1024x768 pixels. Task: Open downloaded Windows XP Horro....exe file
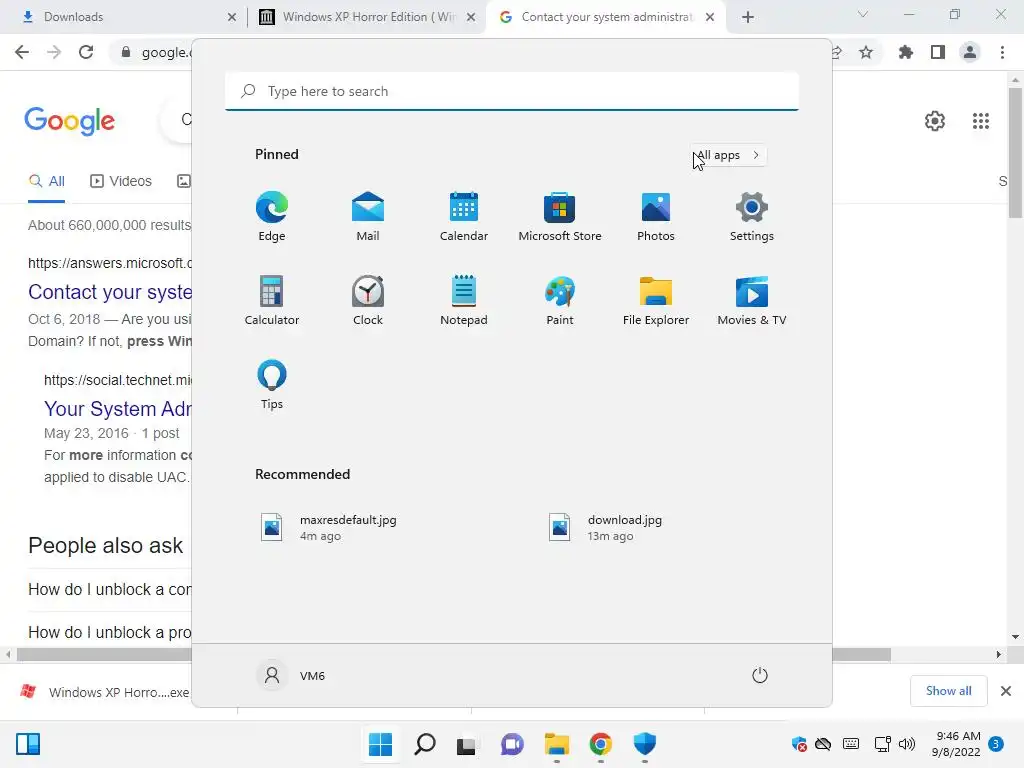[x=104, y=692]
